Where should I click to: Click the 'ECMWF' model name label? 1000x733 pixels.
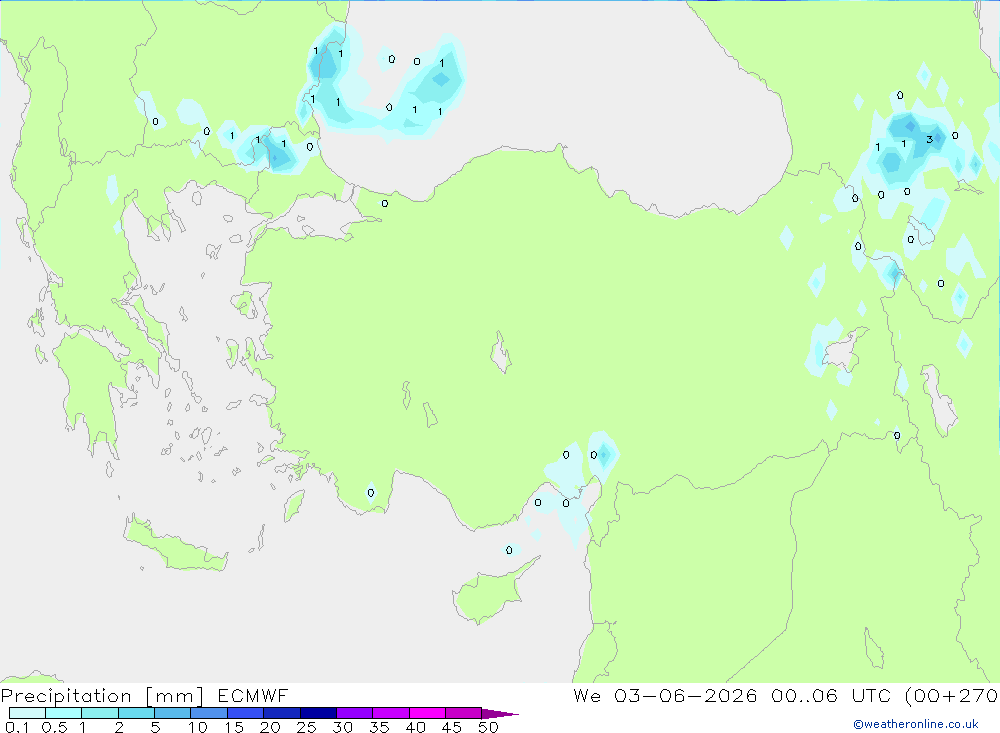253,695
